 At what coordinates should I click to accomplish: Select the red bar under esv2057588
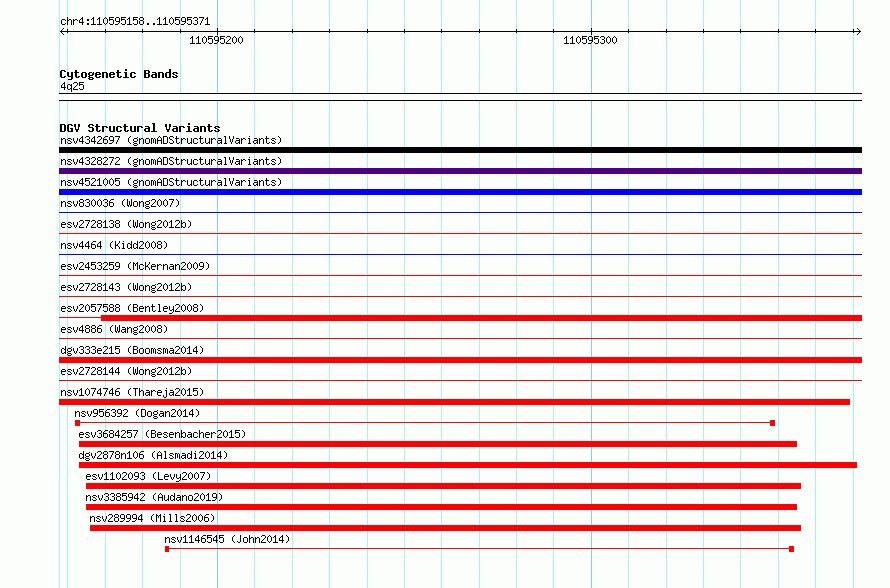pos(481,318)
